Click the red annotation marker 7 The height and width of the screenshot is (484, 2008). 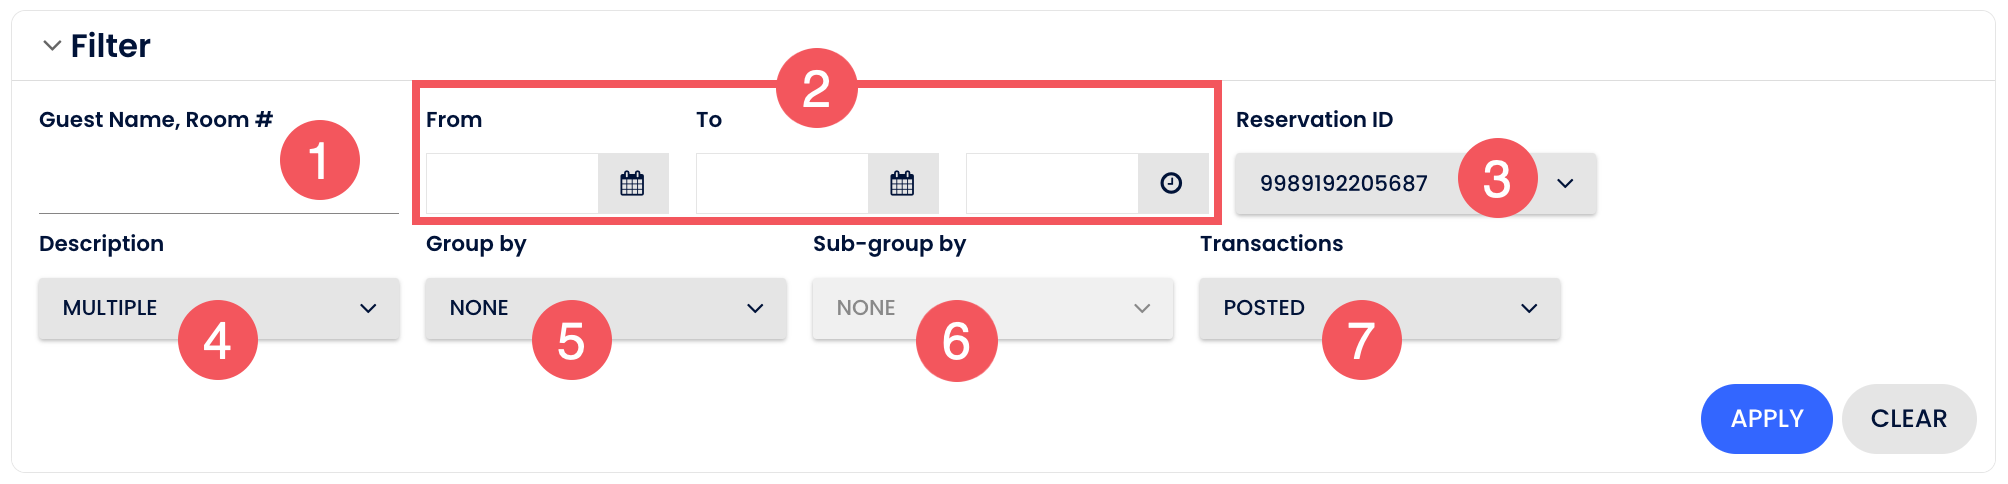[1361, 341]
